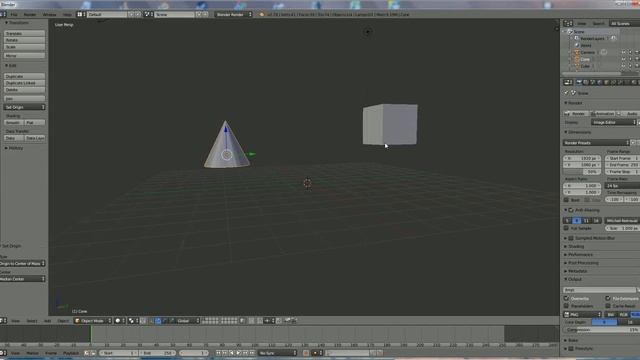This screenshot has height=360, width=640.
Task: Select the Cube in outliner
Action: click(585, 66)
